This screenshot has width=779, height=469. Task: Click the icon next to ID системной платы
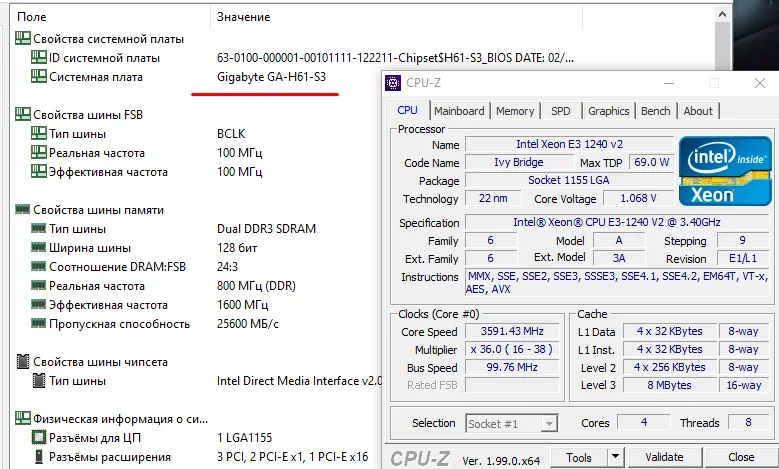(39, 57)
